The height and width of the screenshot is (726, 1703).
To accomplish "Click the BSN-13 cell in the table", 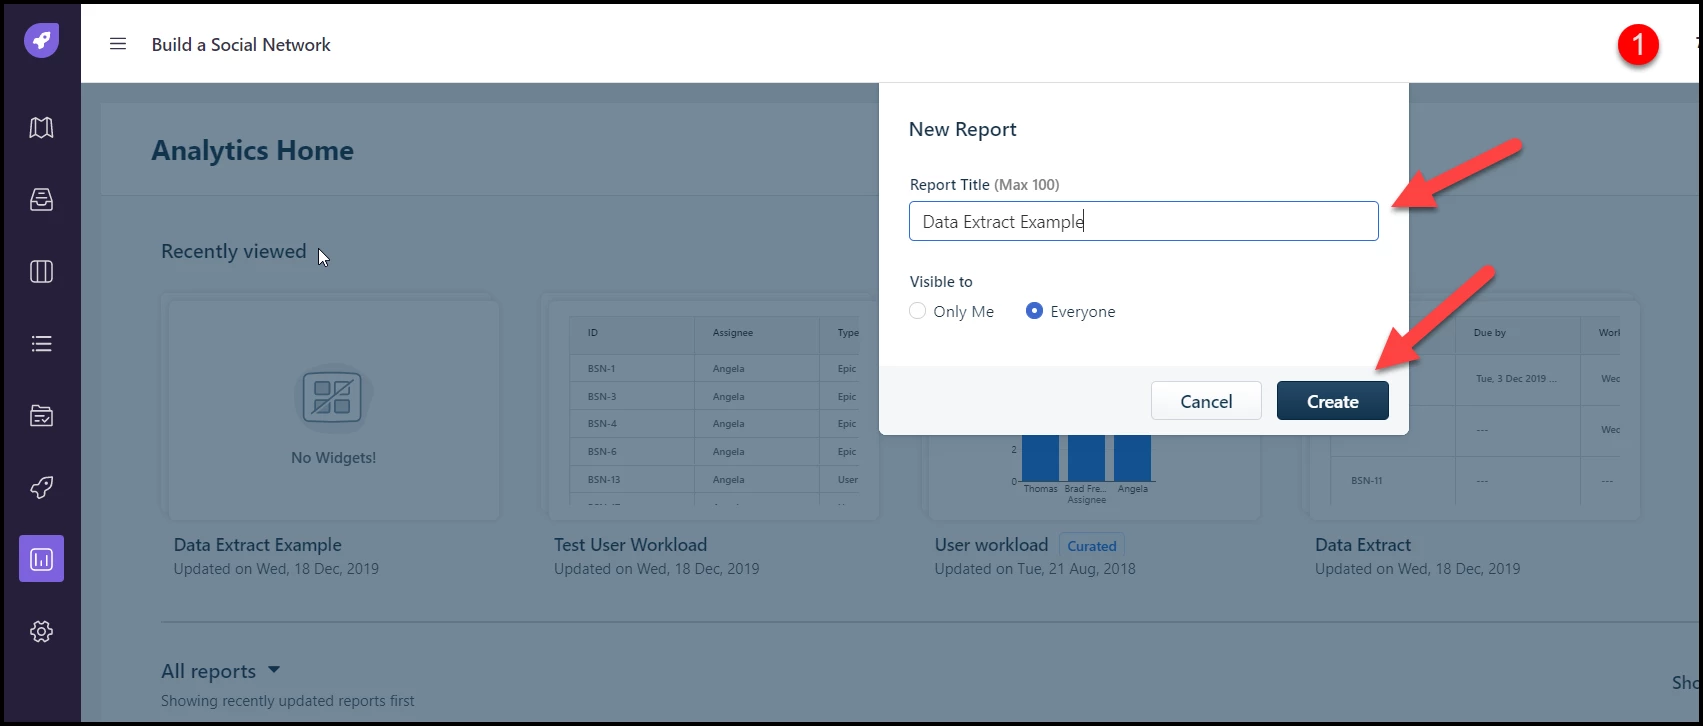I will pos(604,480).
